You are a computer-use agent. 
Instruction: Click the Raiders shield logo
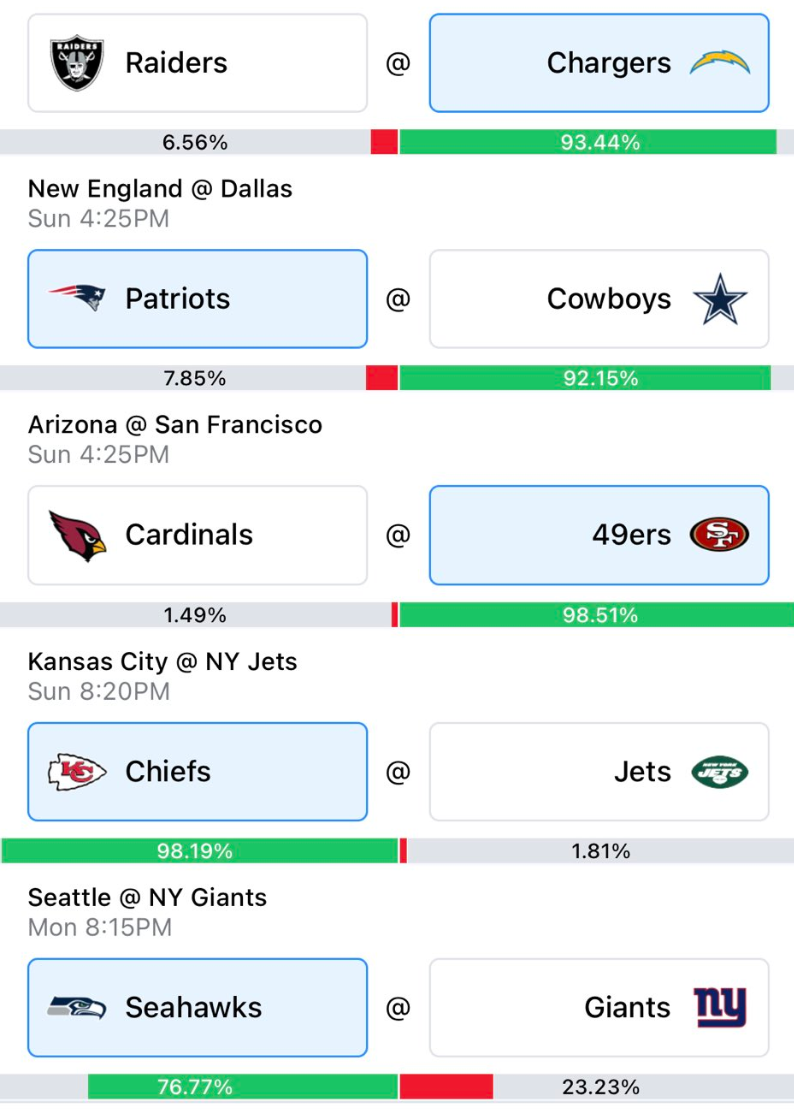point(77,63)
